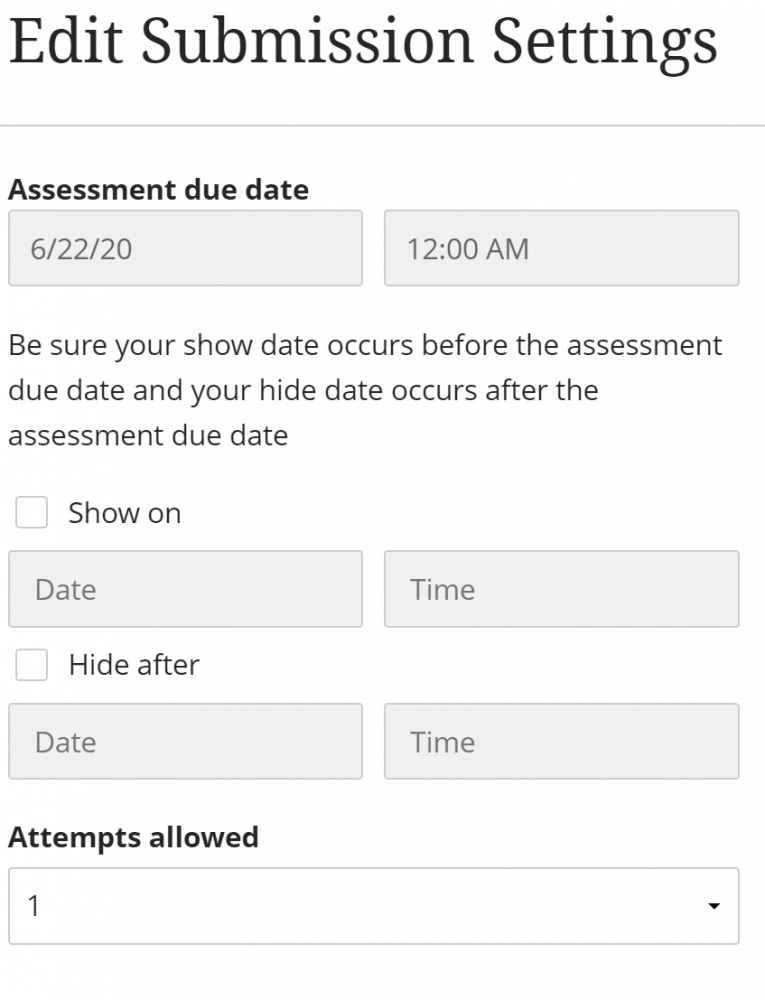This screenshot has width=765, height=1000.
Task: Click the caret arrow in Attempts allowed
Action: tap(713, 906)
